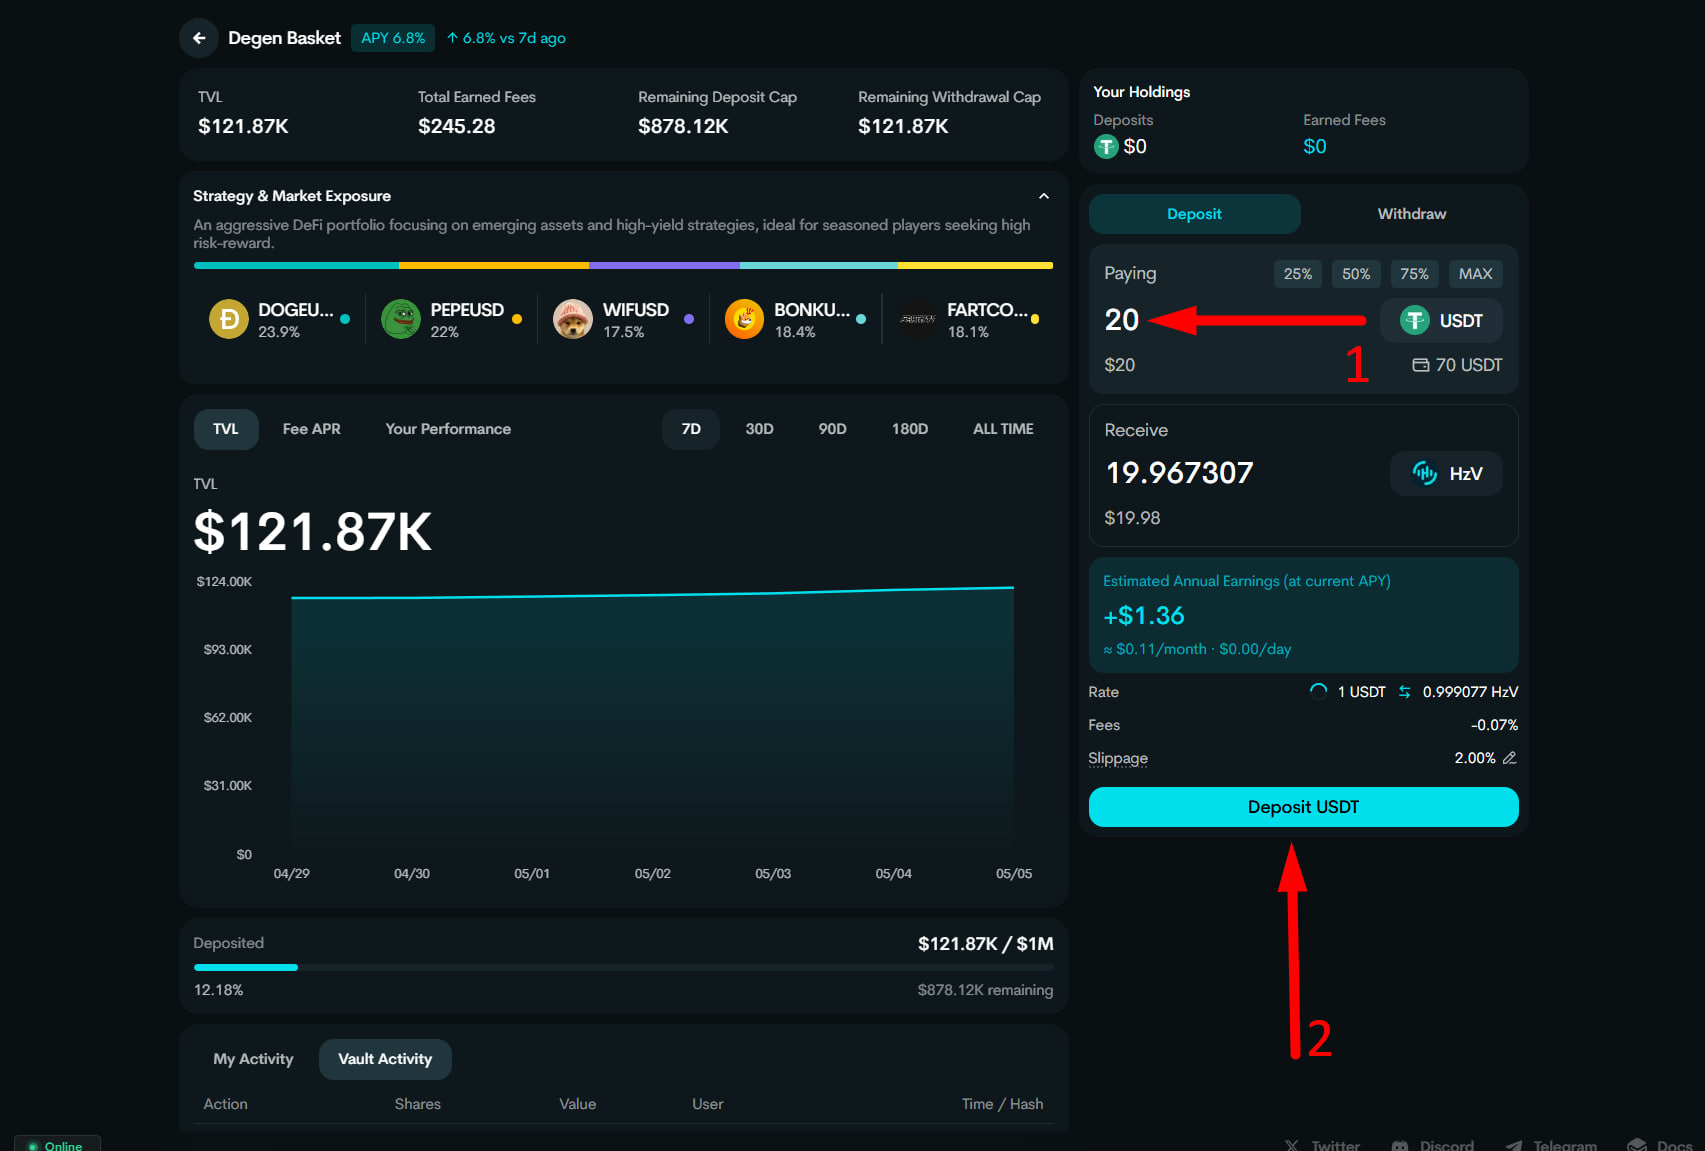Screen dimensions: 1705x1151
Task: Click the swap arrows icon in the Rate row
Action: (x=1405, y=692)
